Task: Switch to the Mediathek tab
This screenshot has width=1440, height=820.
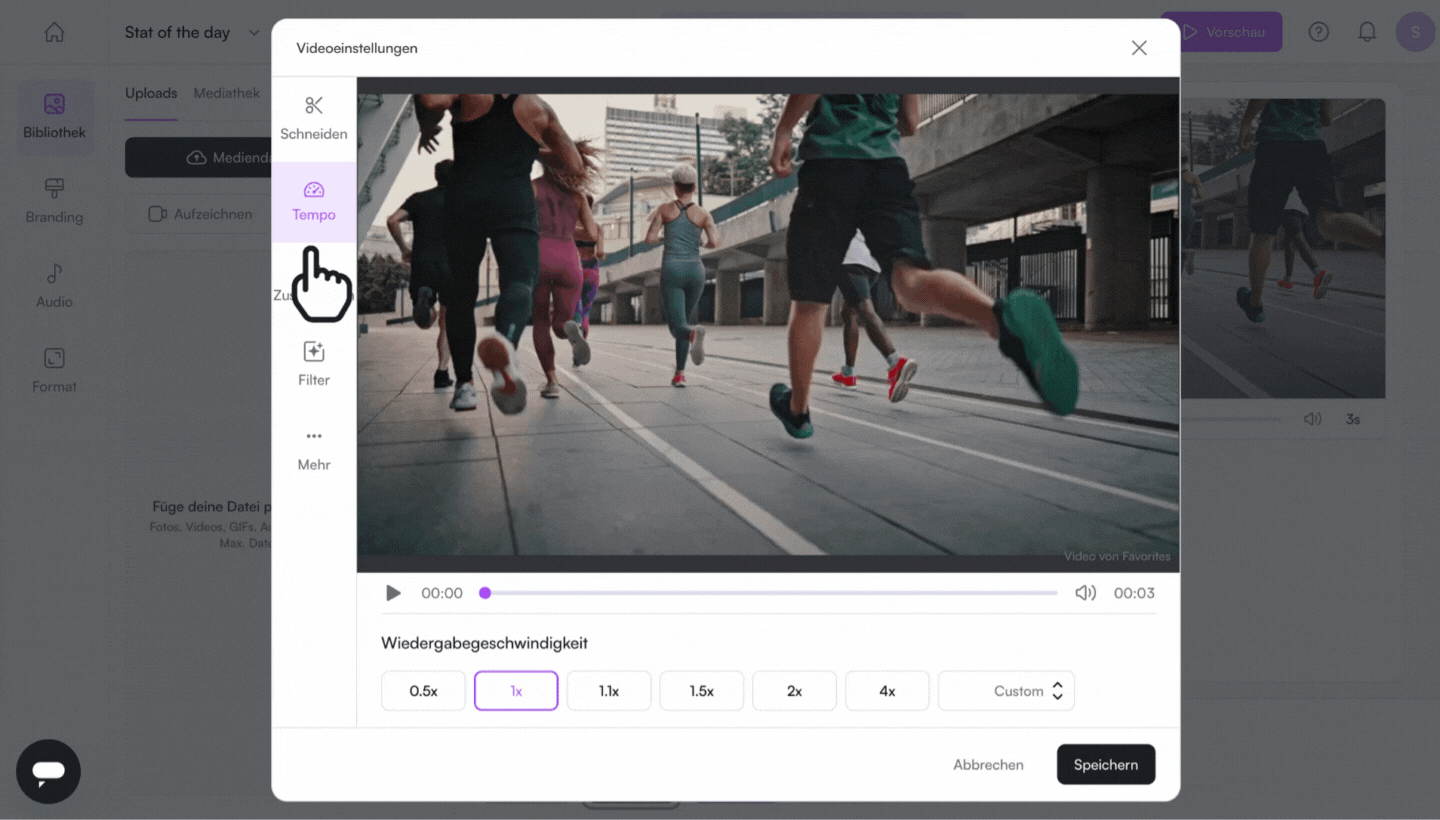Action: point(226,93)
